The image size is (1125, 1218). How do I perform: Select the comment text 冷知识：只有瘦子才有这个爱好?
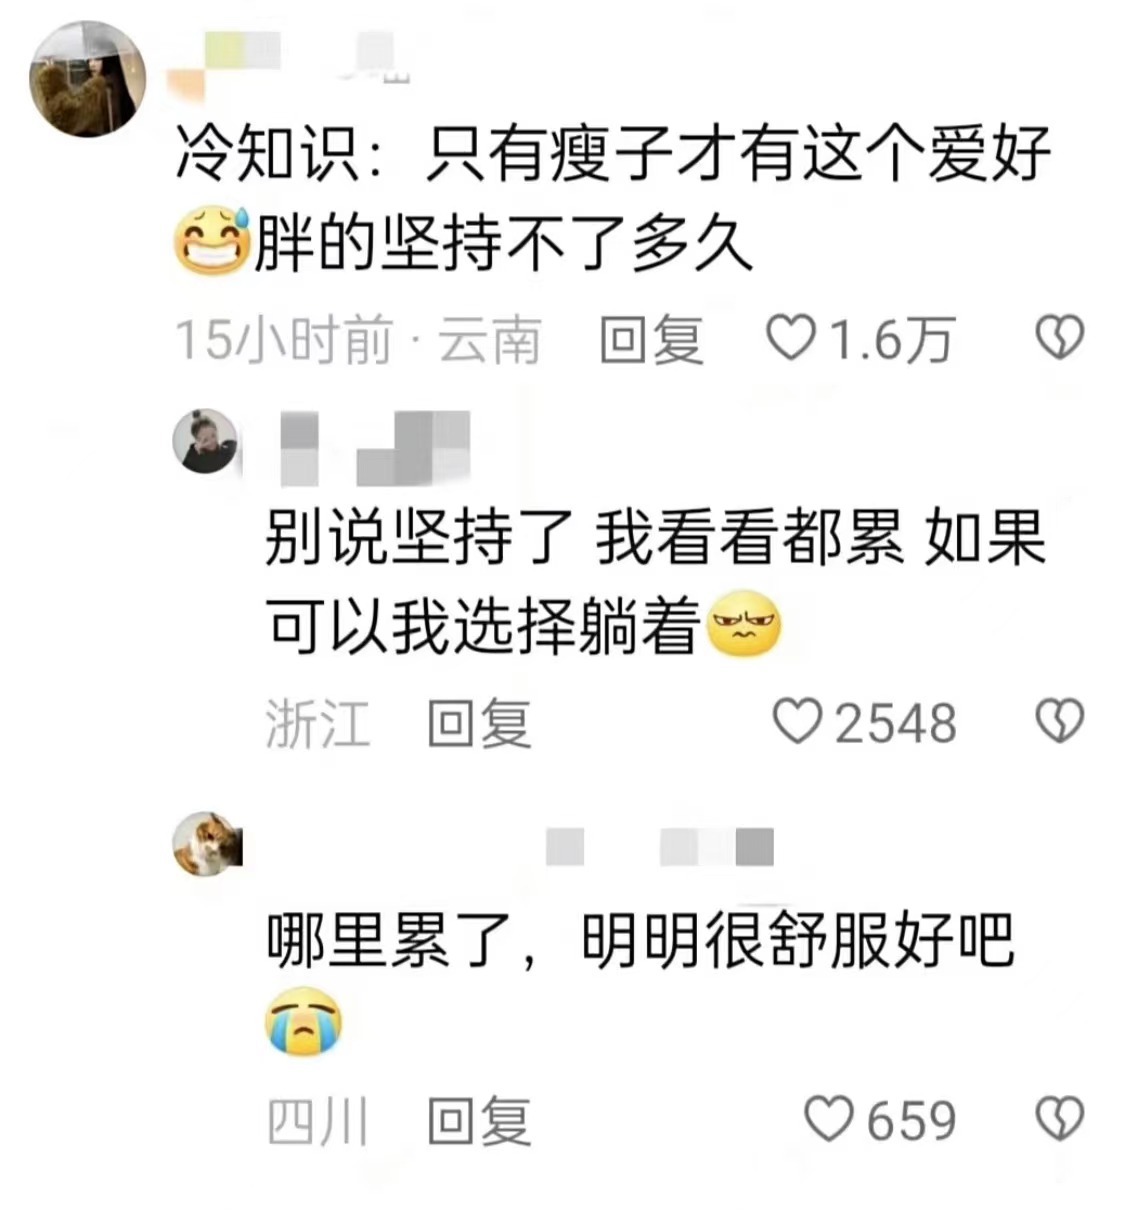613,155
